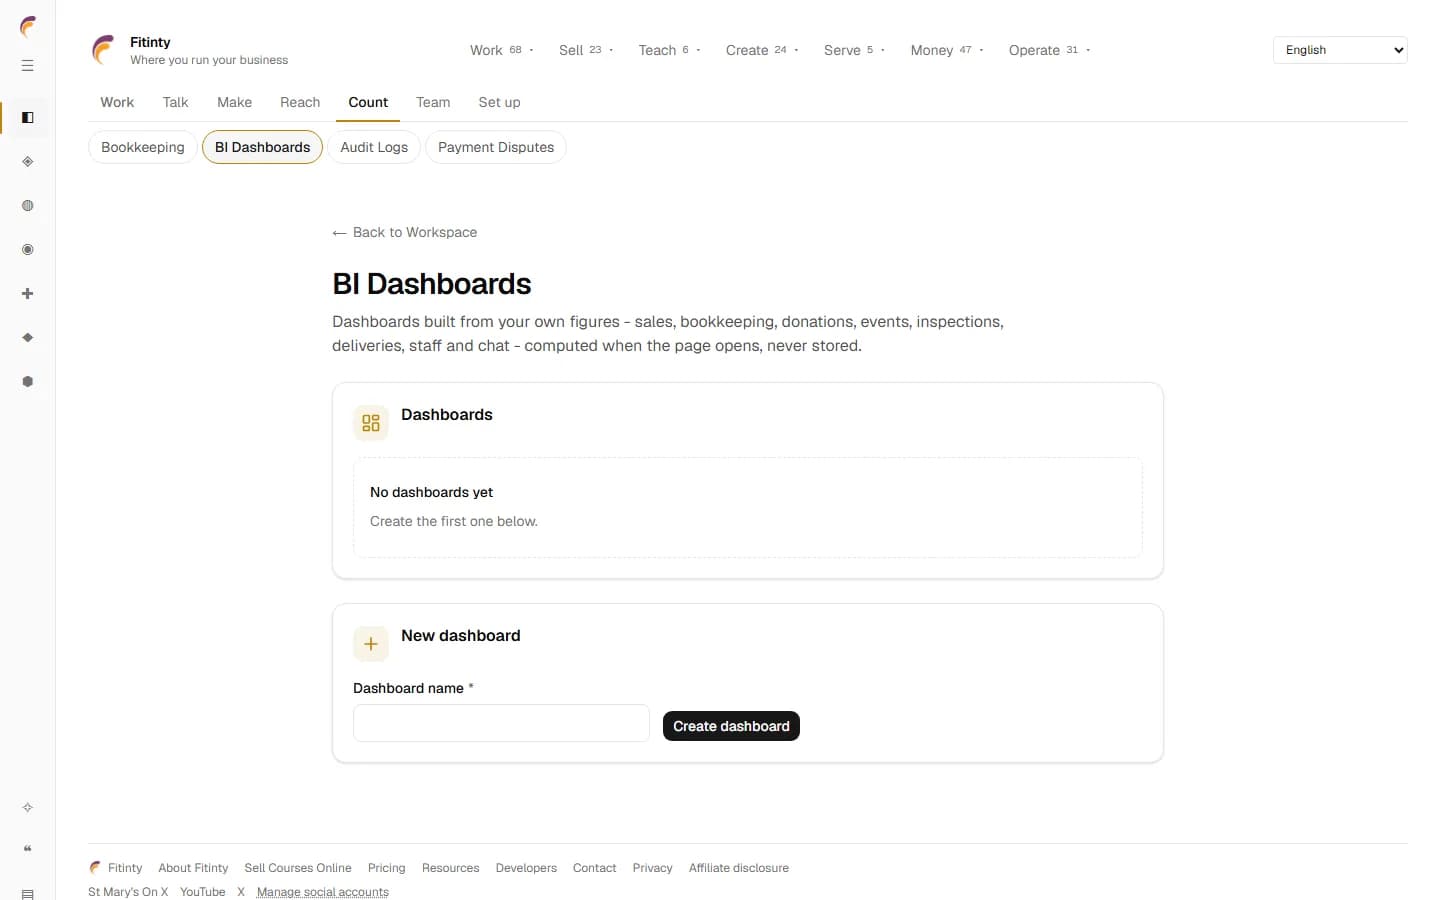Open the Resources footer link
Image resolution: width=1440 pixels, height=900 pixels.
point(450,868)
